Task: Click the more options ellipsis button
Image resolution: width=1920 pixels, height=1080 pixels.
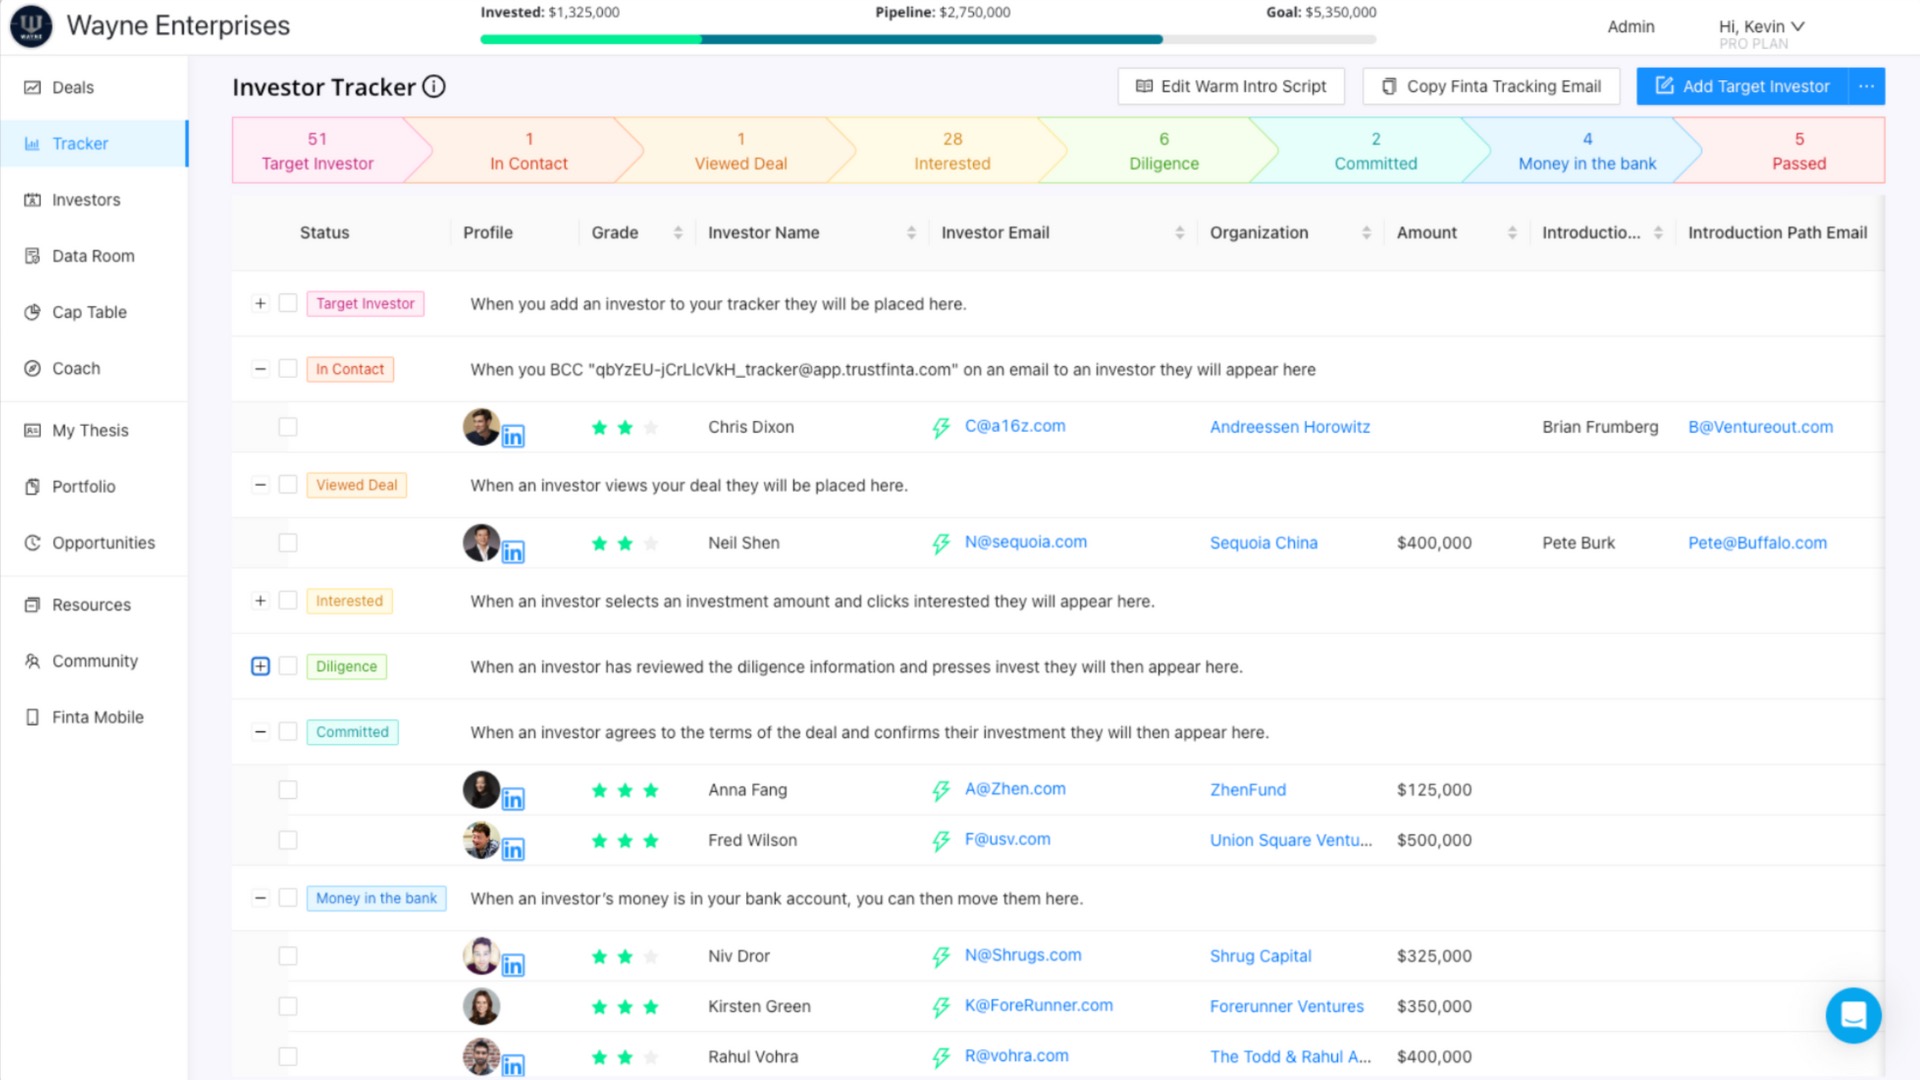Action: [1866, 87]
